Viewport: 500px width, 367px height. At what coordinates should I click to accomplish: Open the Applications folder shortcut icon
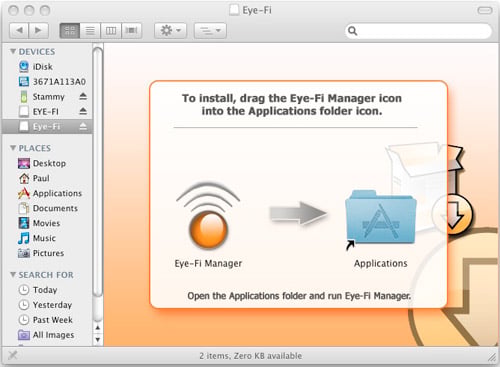click(381, 219)
